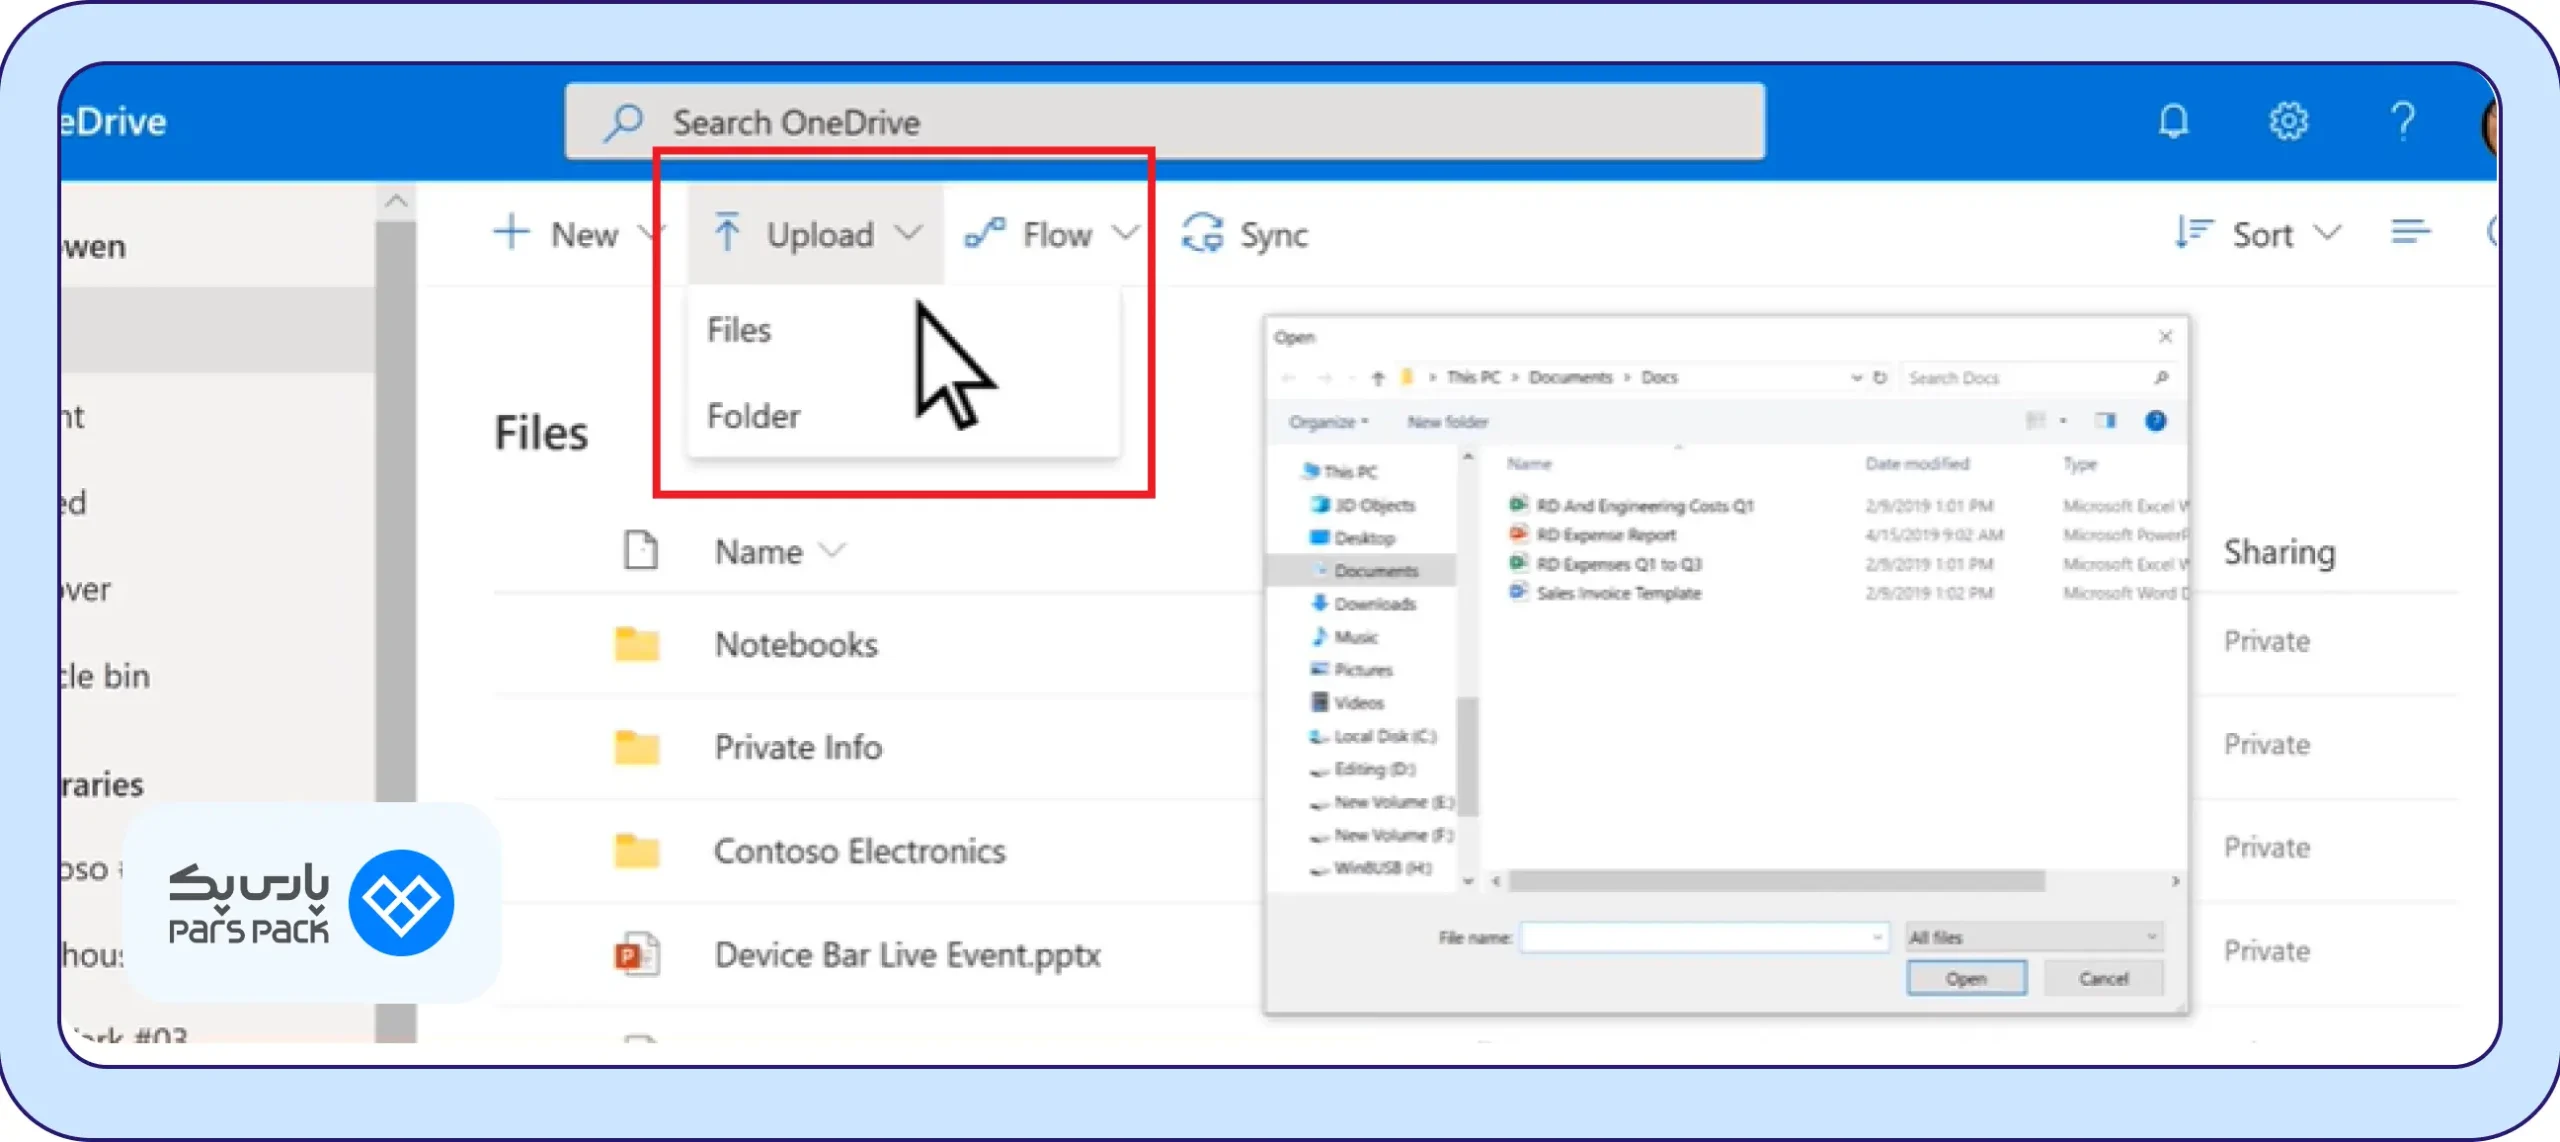The height and width of the screenshot is (1142, 2560).
Task: Open the Flow dropdown
Action: tap(1052, 234)
